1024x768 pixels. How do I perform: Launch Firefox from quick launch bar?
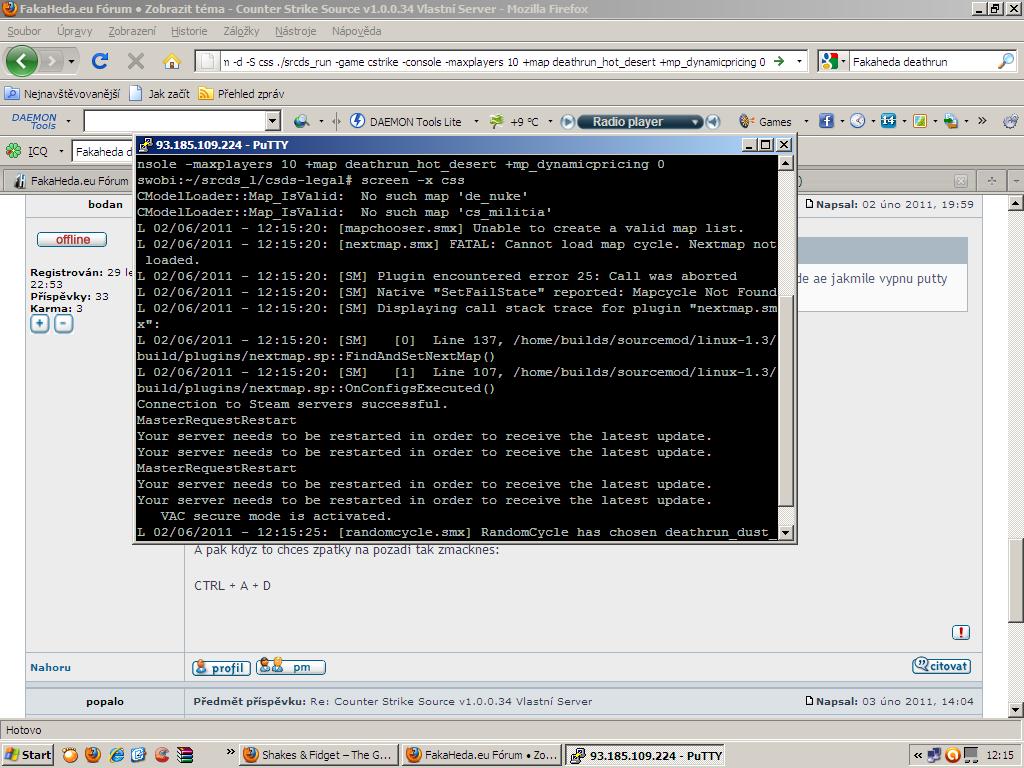click(x=93, y=755)
